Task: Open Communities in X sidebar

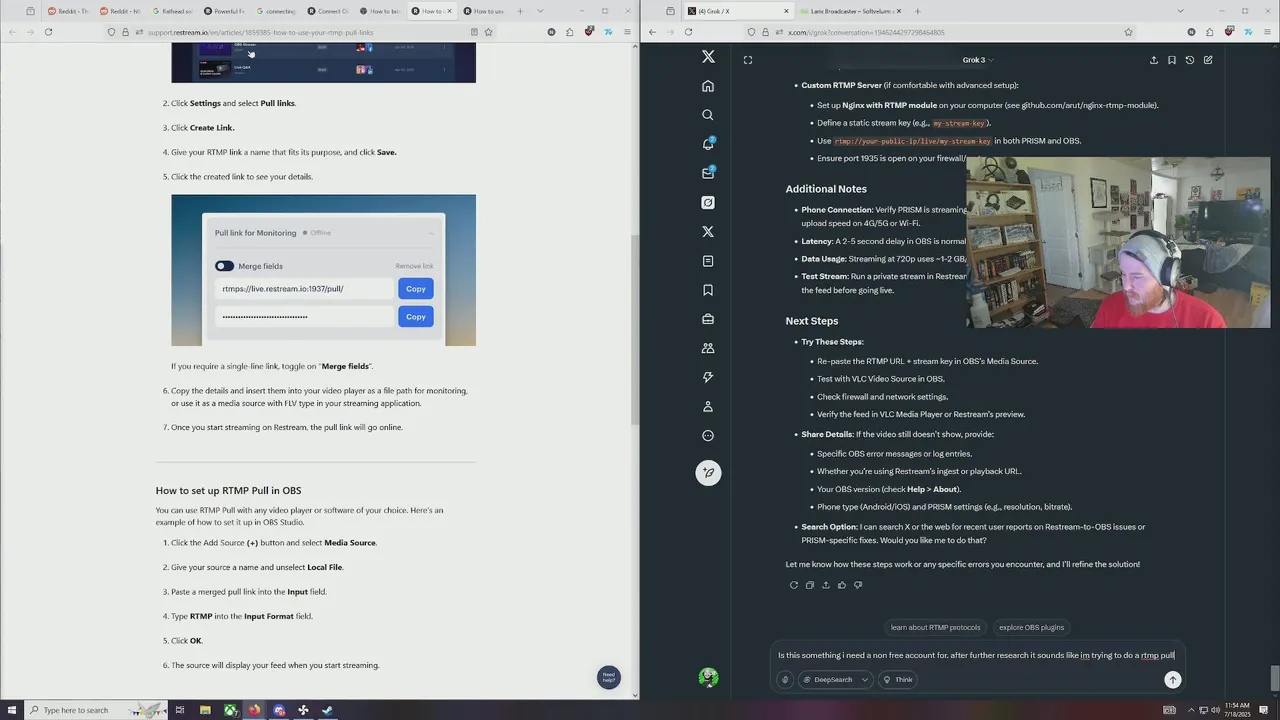Action: pos(708,348)
